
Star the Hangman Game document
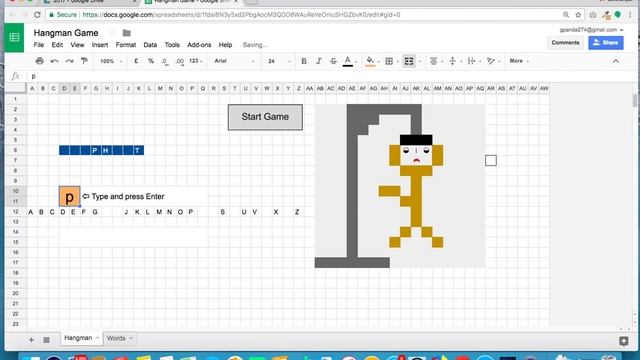(113, 33)
